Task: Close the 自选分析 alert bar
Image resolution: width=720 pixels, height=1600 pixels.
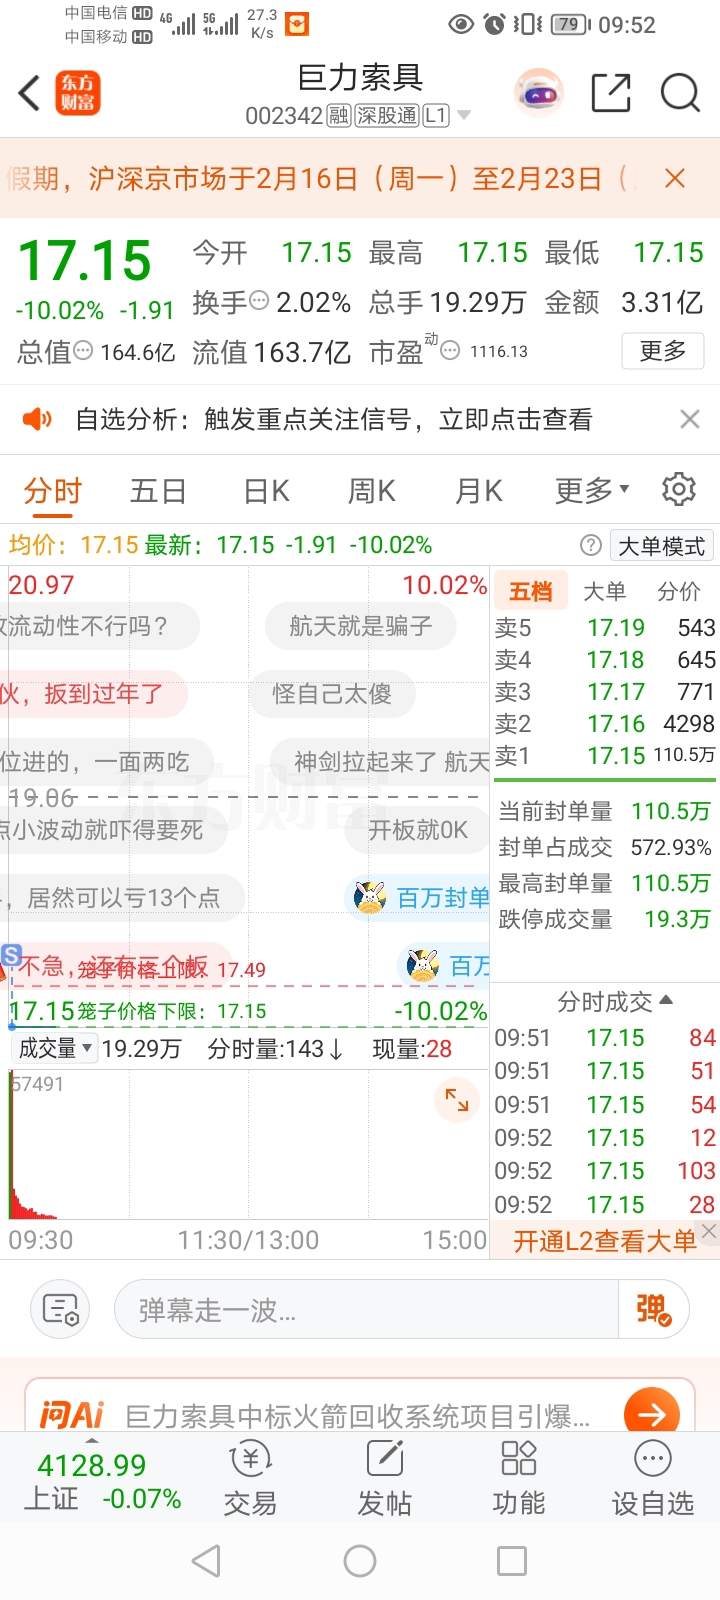Action: 690,419
